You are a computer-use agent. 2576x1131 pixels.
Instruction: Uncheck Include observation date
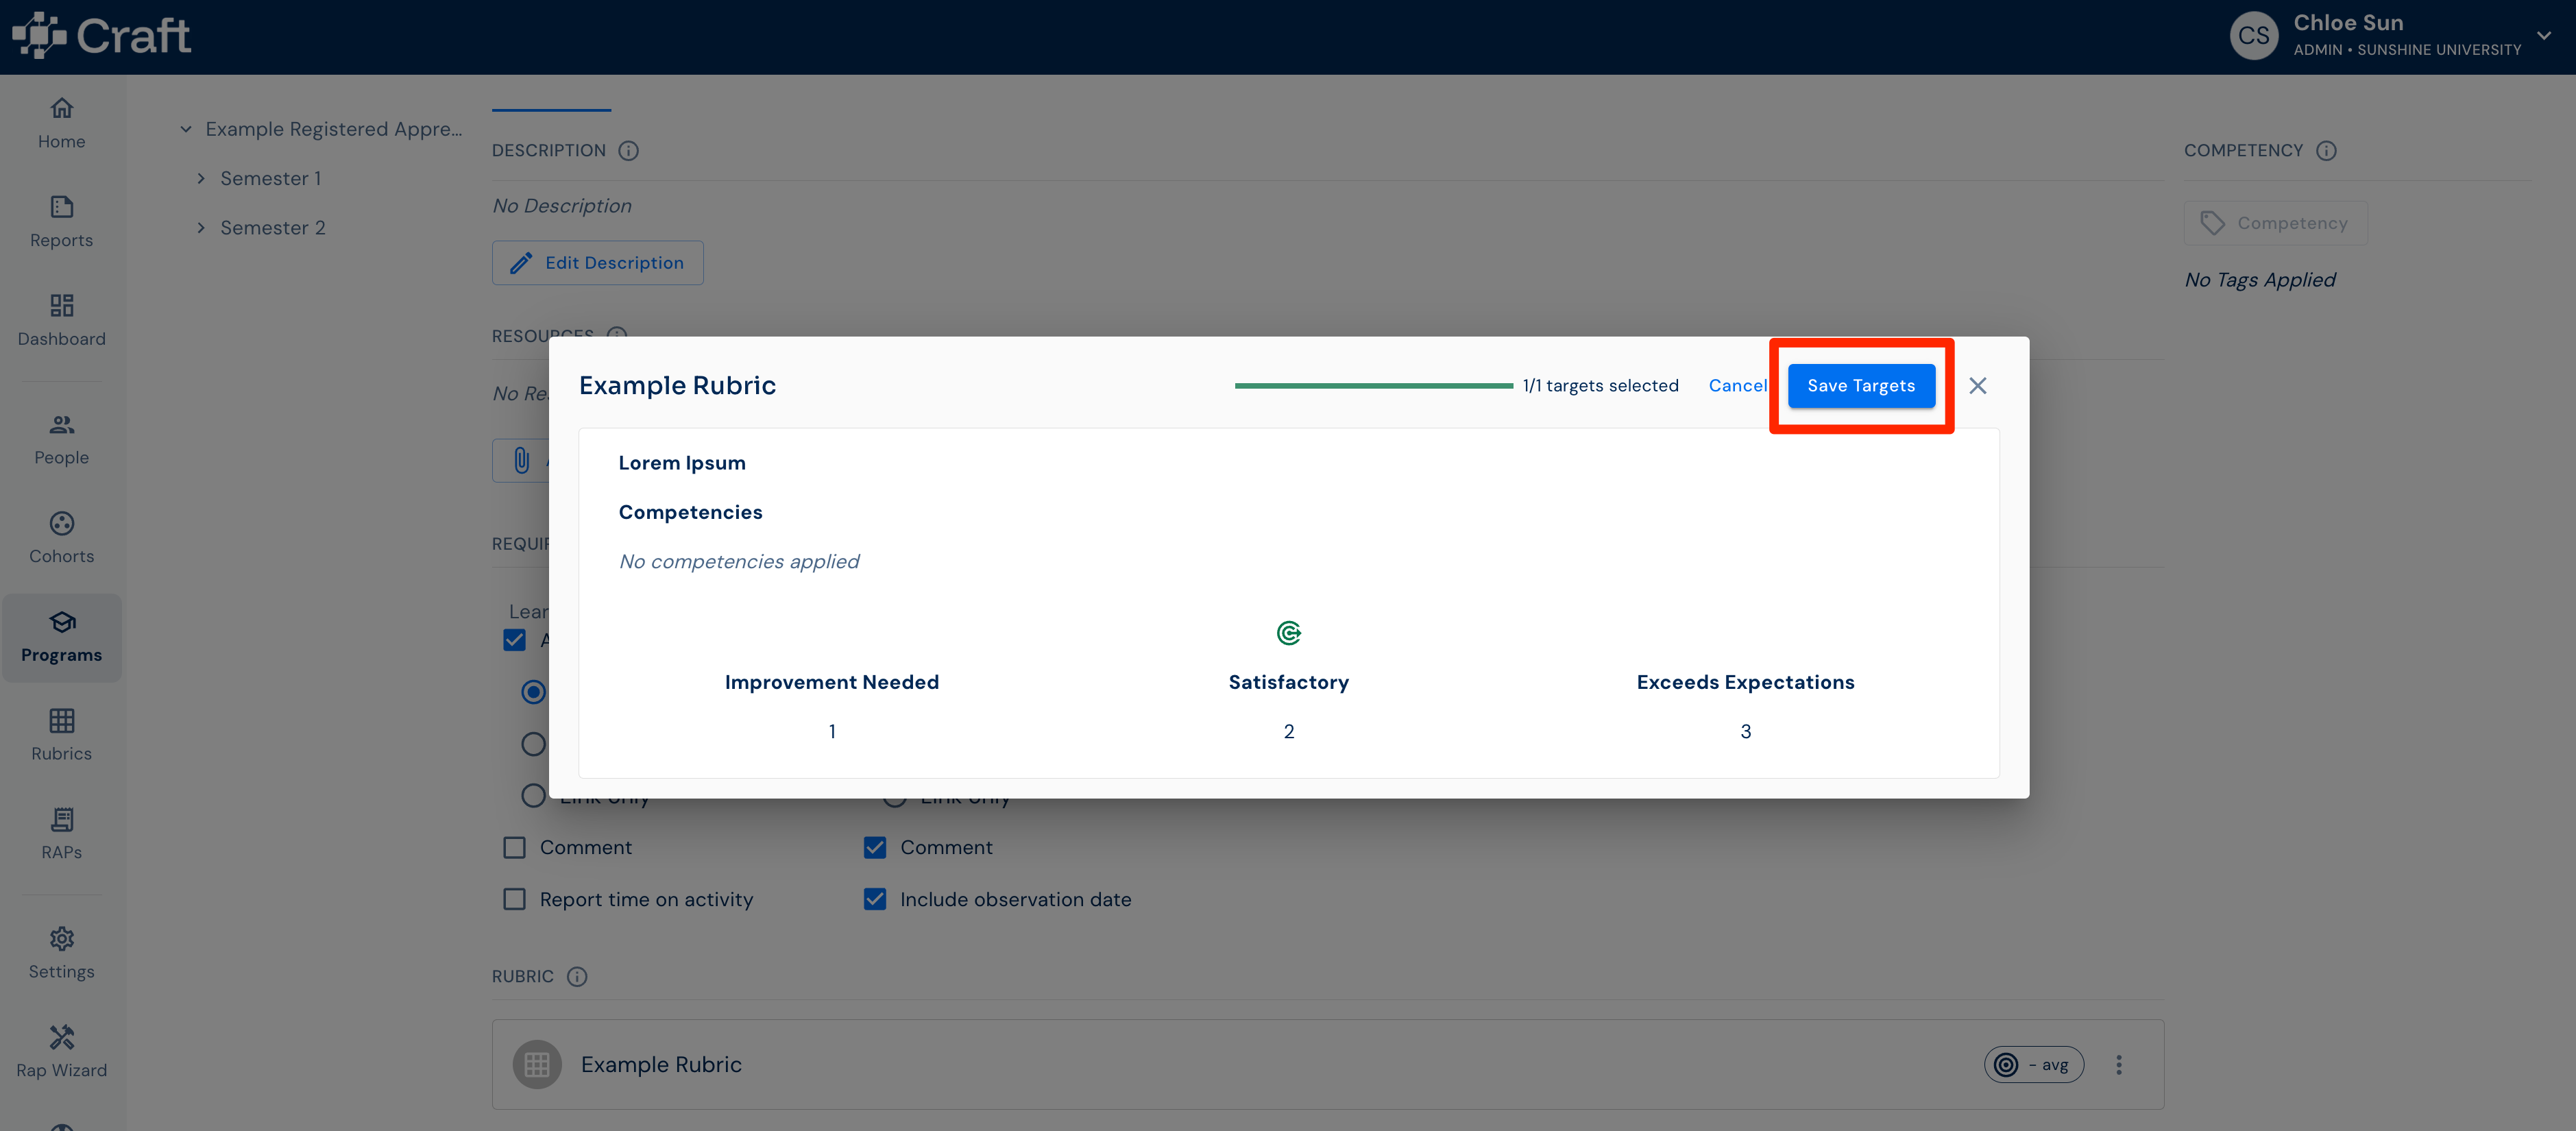875,899
